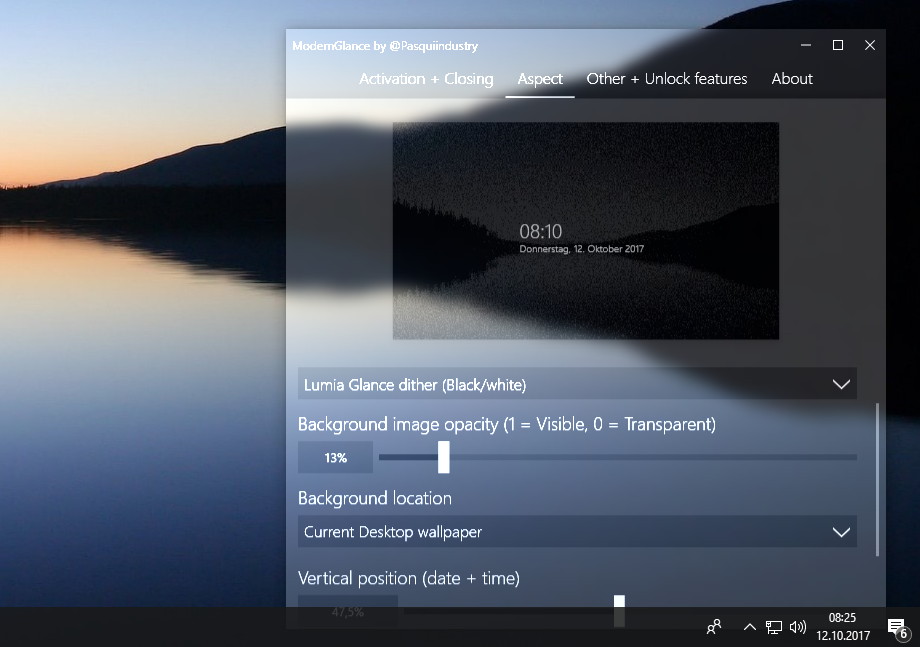Open the People icon in the taskbar
The image size is (920, 647).
pyautogui.click(x=714, y=627)
